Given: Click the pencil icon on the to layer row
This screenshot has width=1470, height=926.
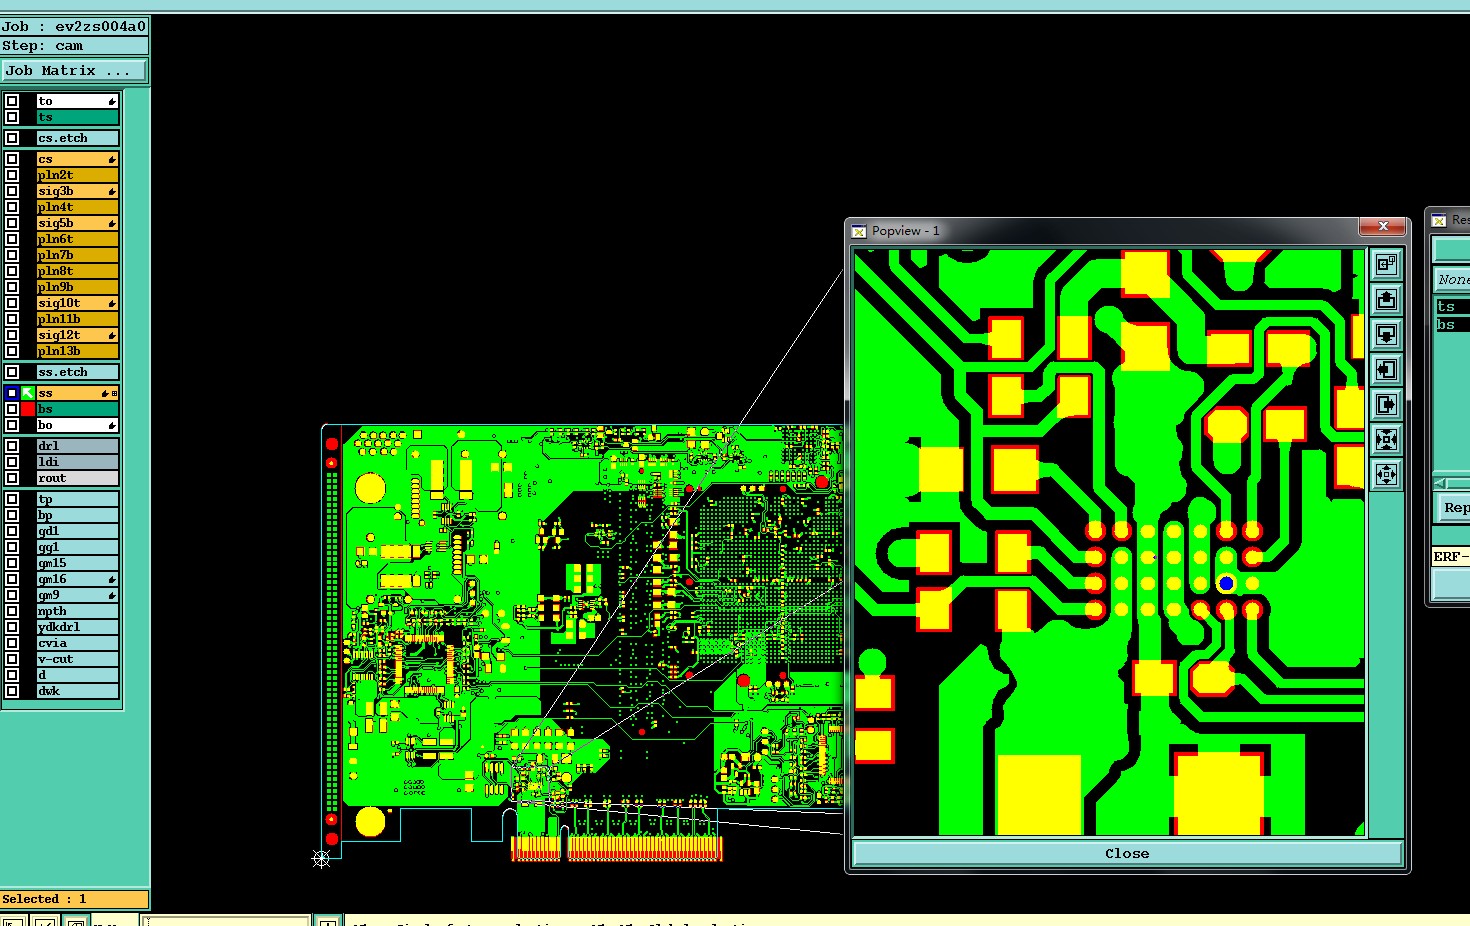Looking at the screenshot, I should (112, 101).
